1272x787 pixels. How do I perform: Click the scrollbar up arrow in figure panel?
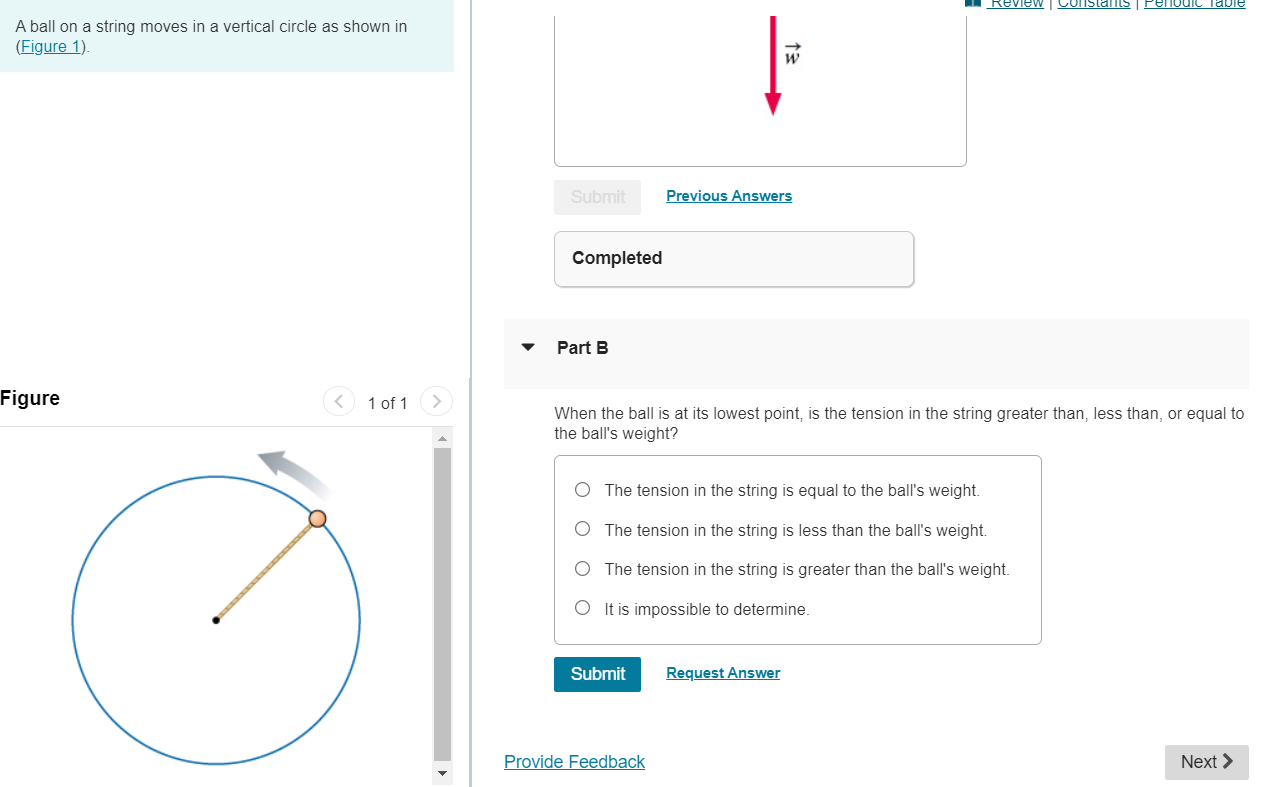pyautogui.click(x=441, y=437)
